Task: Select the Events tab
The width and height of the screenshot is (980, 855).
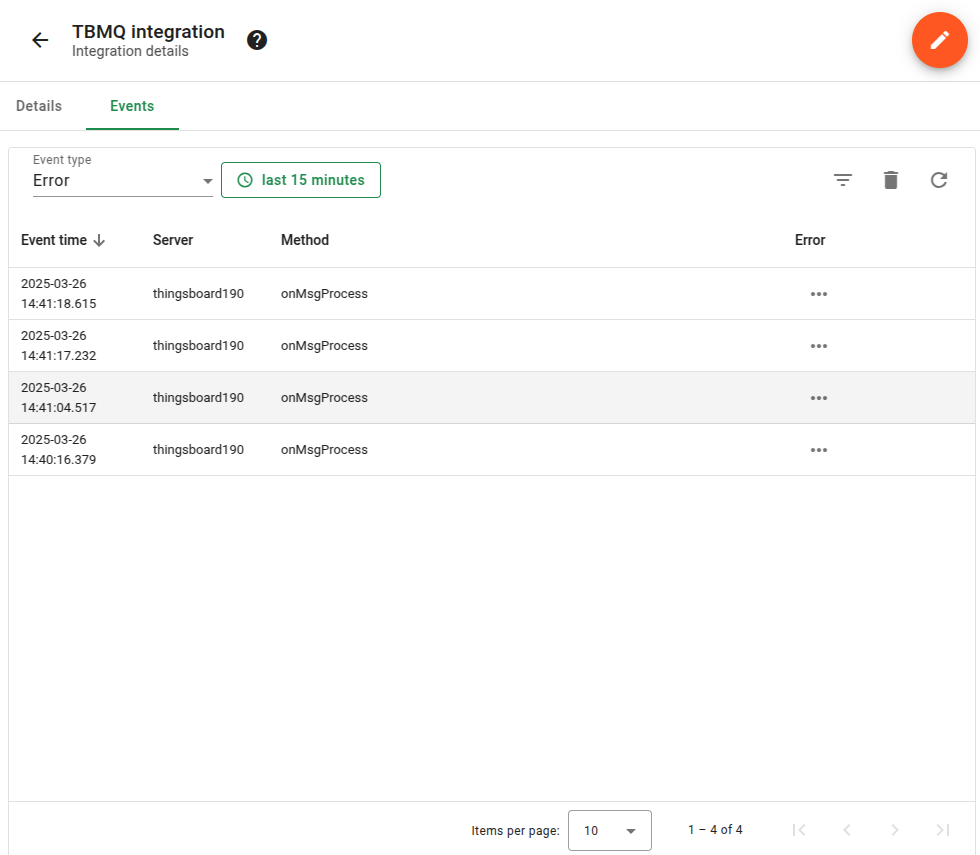Action: (132, 106)
